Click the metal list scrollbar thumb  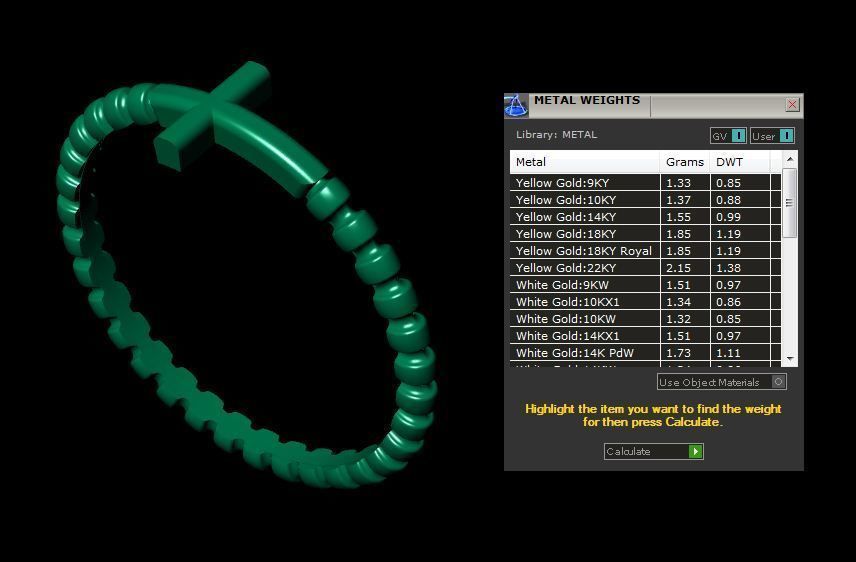coord(789,203)
